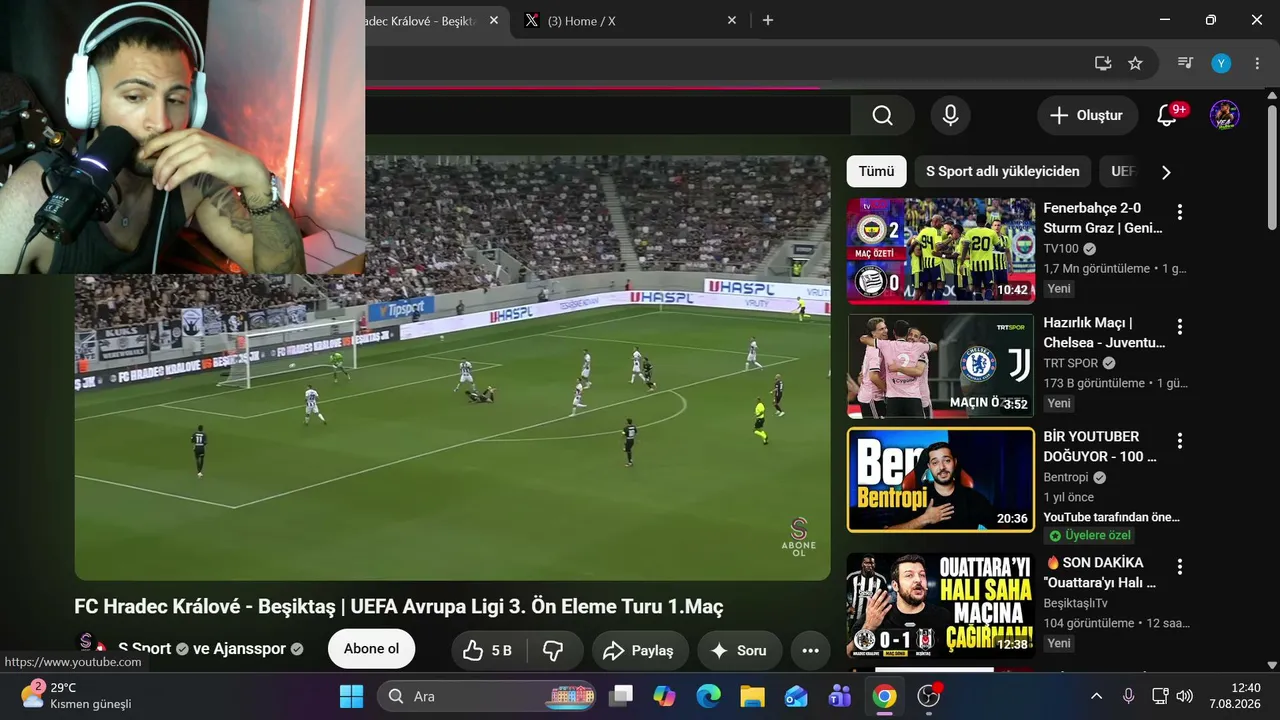Open the Windows Start menu

coord(351,696)
